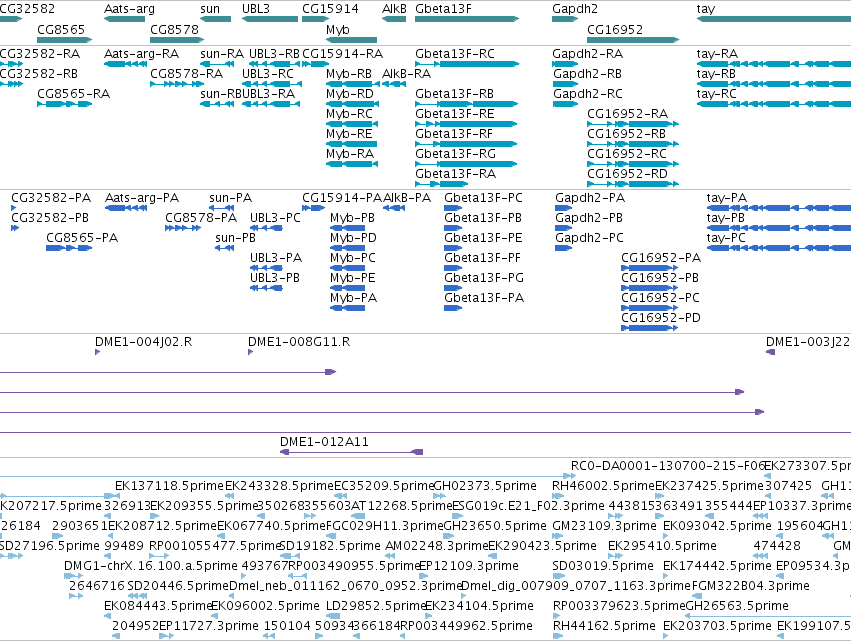Viewport: 851px width, 641px height.
Task: Click protein CG32582-PA
Action: [x=51, y=198]
